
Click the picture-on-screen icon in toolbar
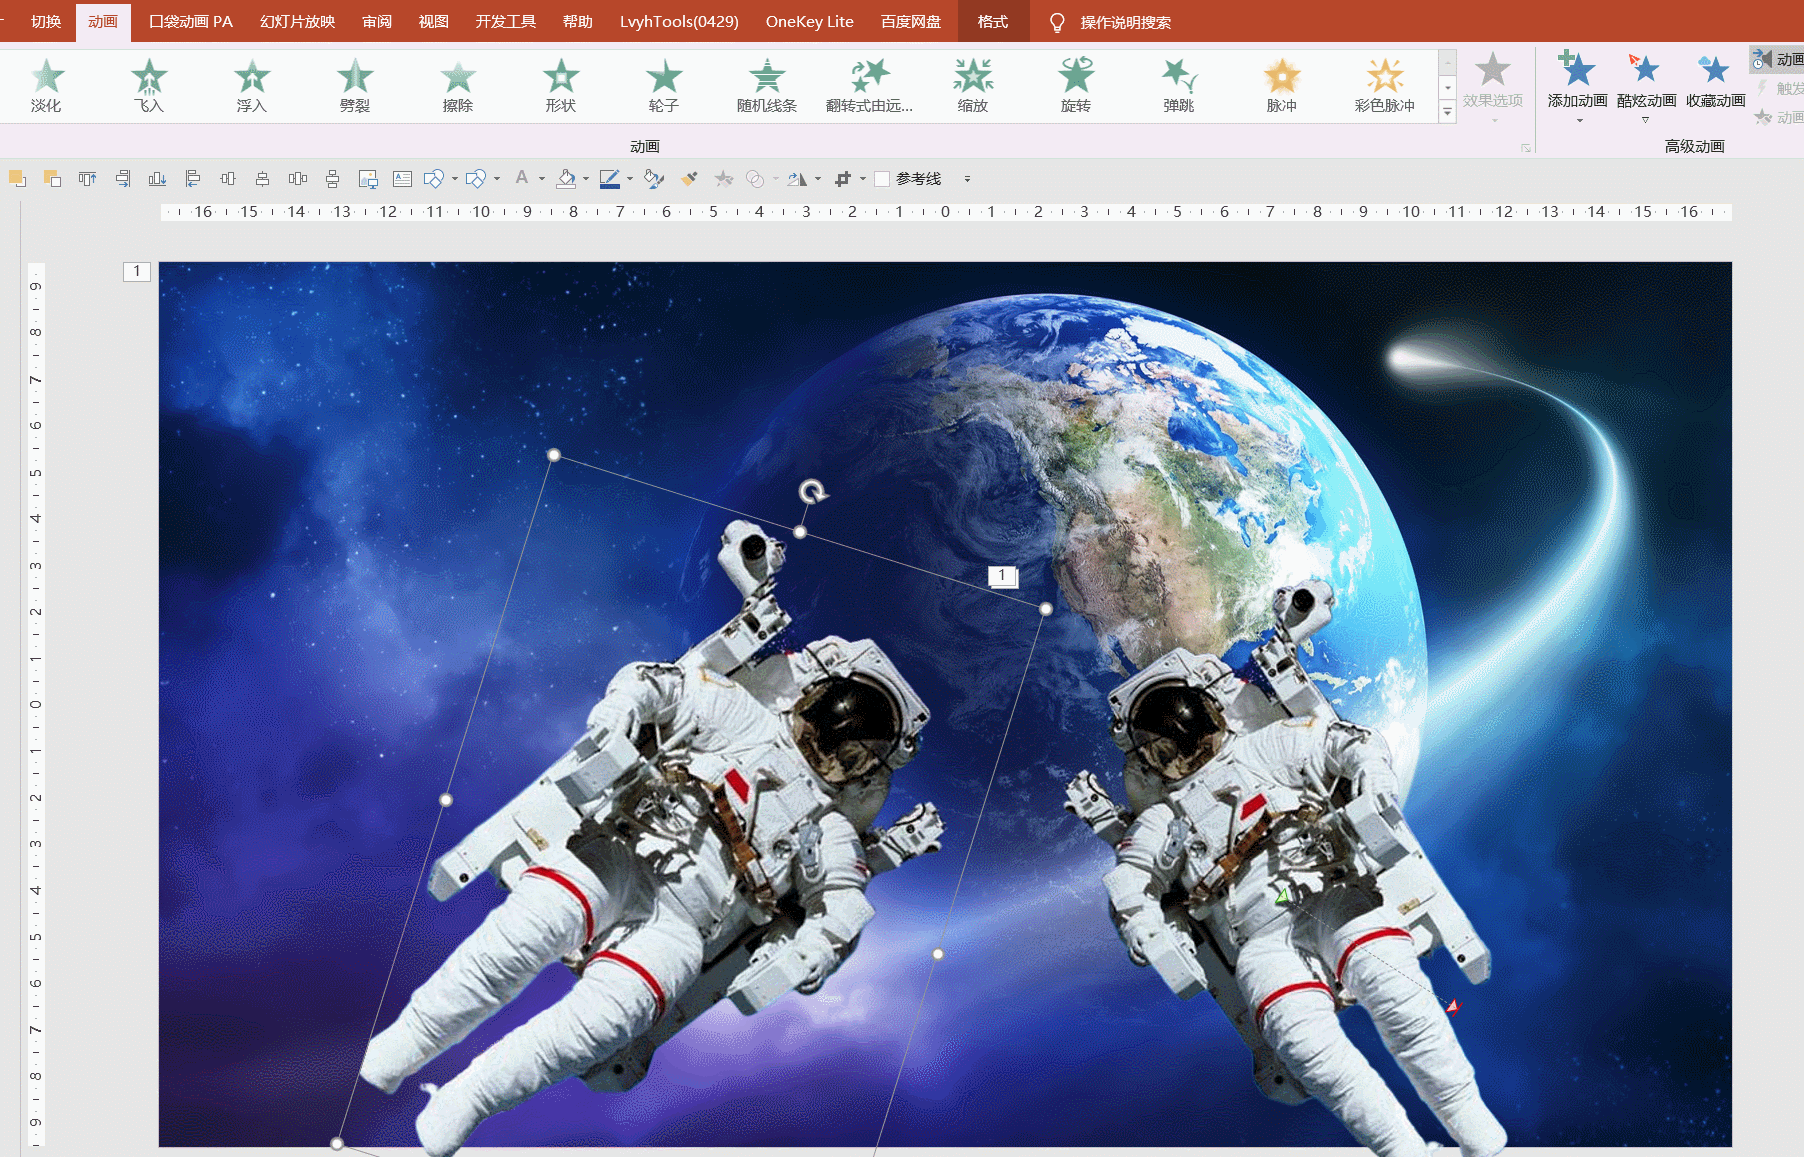(368, 179)
